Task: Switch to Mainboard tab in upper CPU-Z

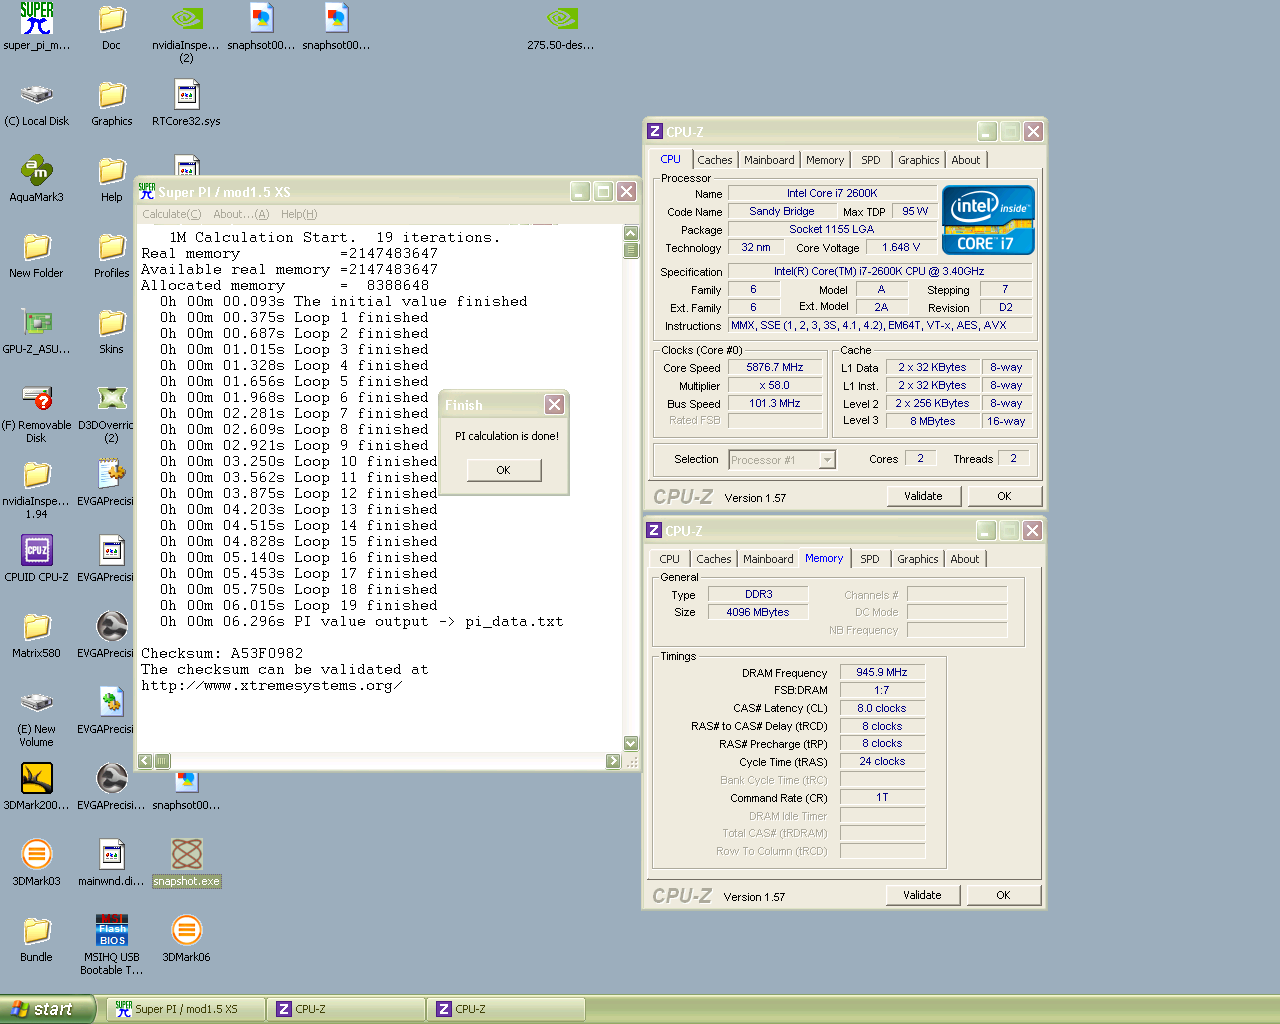Action: coord(769,160)
